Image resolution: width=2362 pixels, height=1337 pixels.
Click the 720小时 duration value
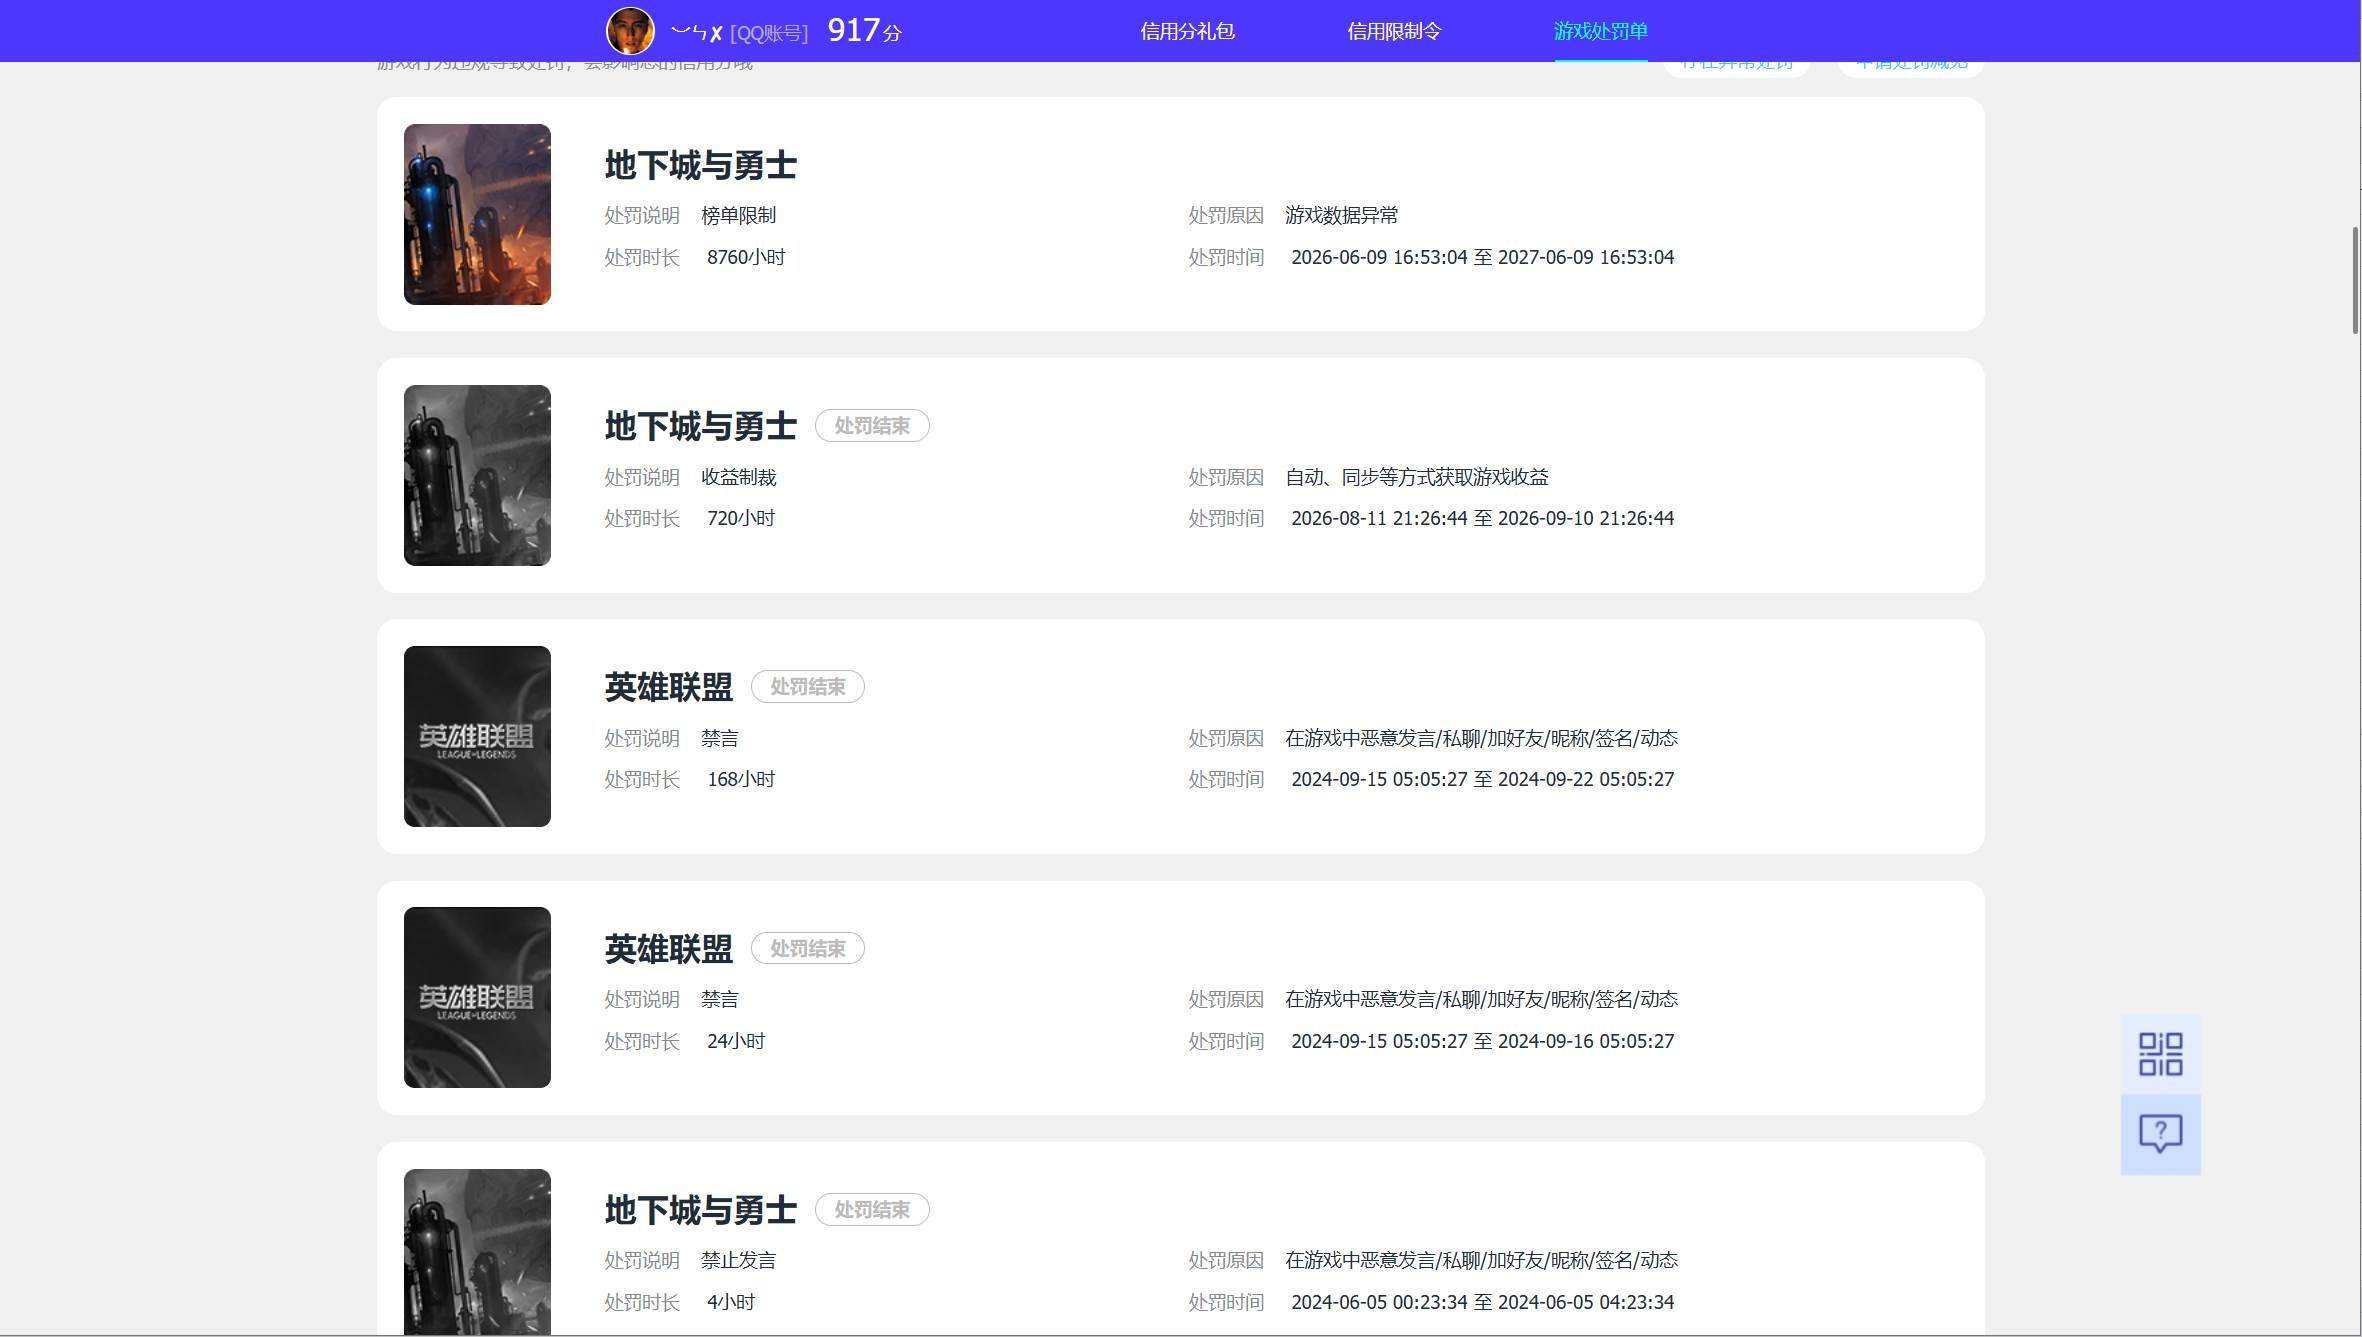tap(741, 518)
